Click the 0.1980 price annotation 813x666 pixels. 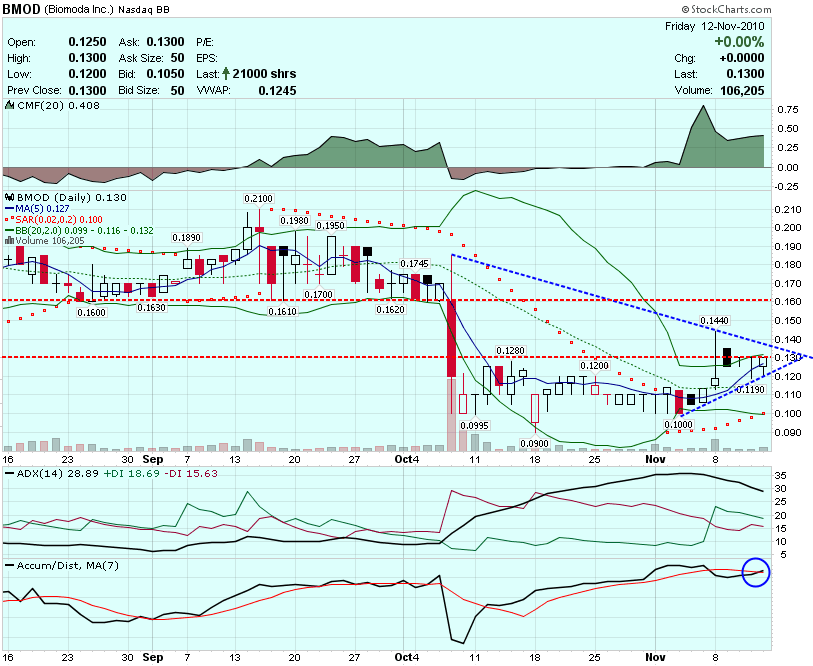294,220
